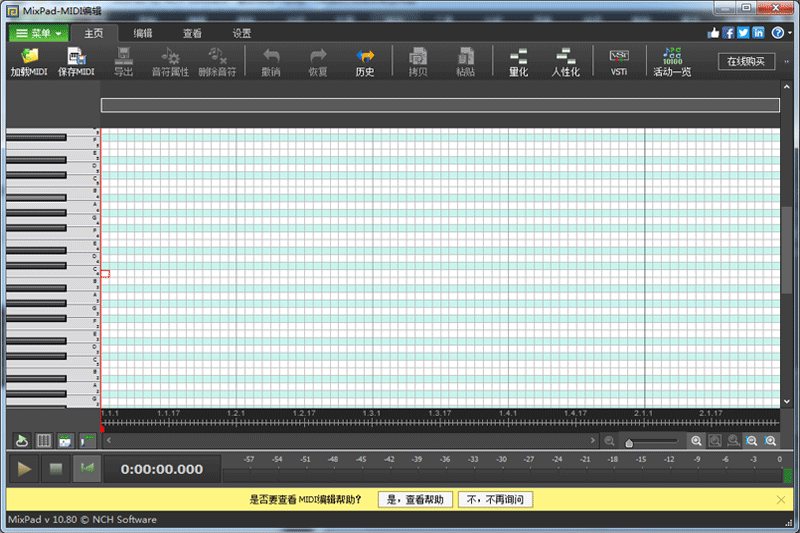Screen dimensions: 800x533
Task: Switch to the 查看 view tab
Action: point(192,33)
